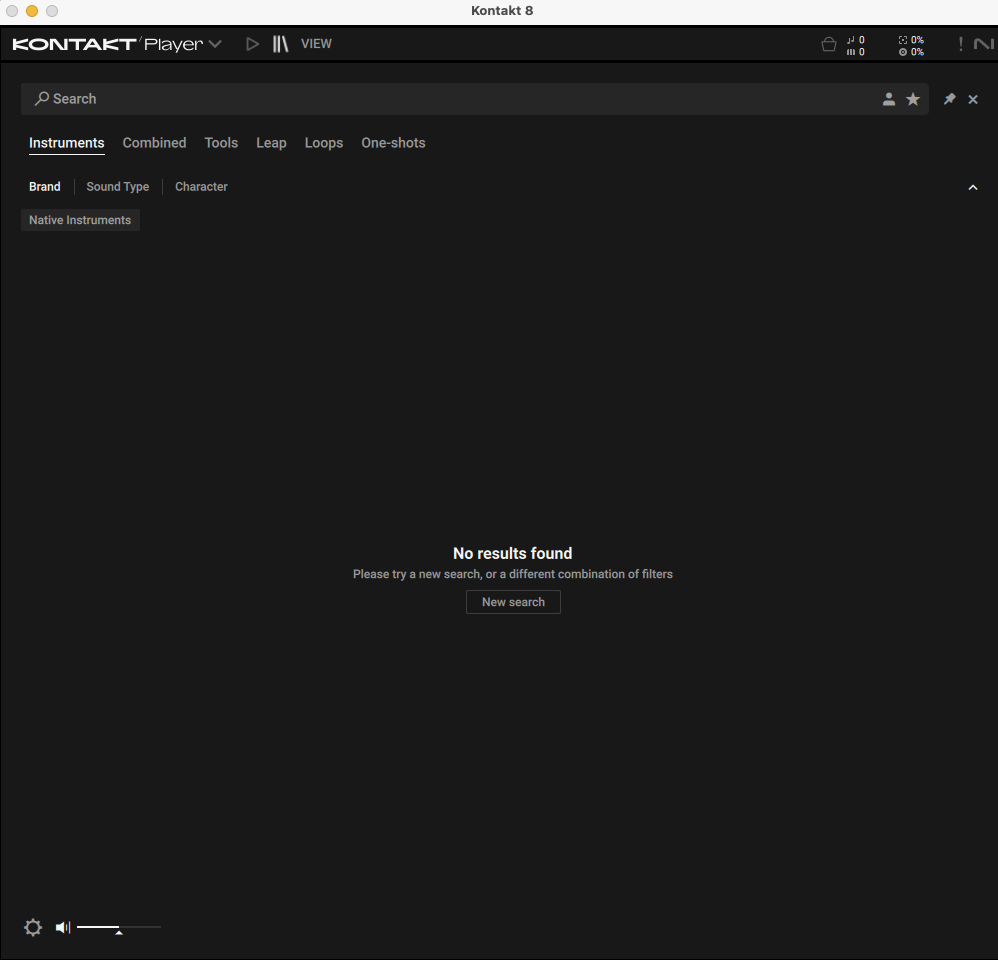The width and height of the screenshot is (998, 960).
Task: Minimize the Kontakt 8 window with the yellow button
Action: 32,11
